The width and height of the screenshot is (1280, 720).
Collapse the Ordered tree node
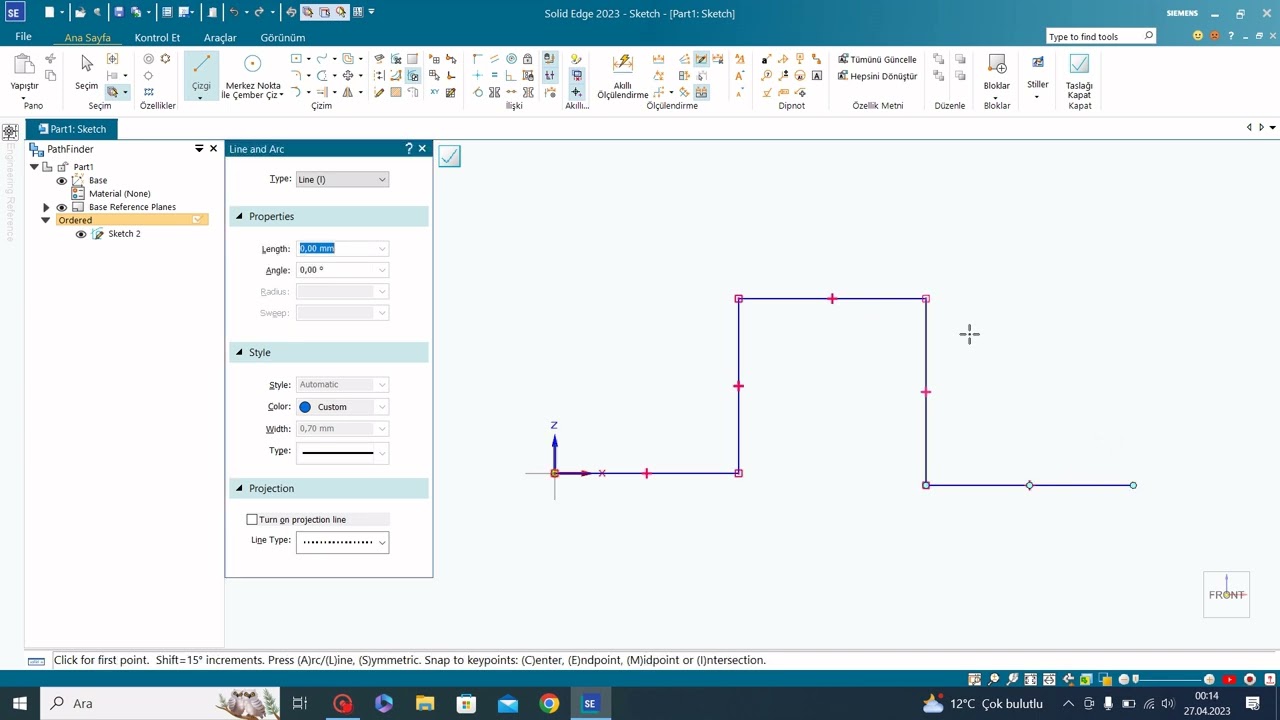(x=46, y=220)
